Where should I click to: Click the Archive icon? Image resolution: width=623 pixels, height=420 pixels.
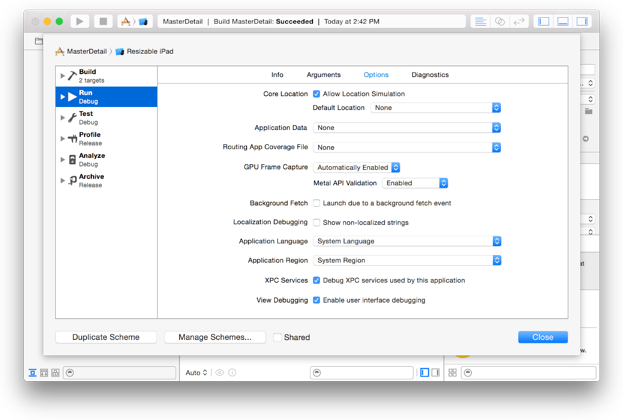click(72, 180)
